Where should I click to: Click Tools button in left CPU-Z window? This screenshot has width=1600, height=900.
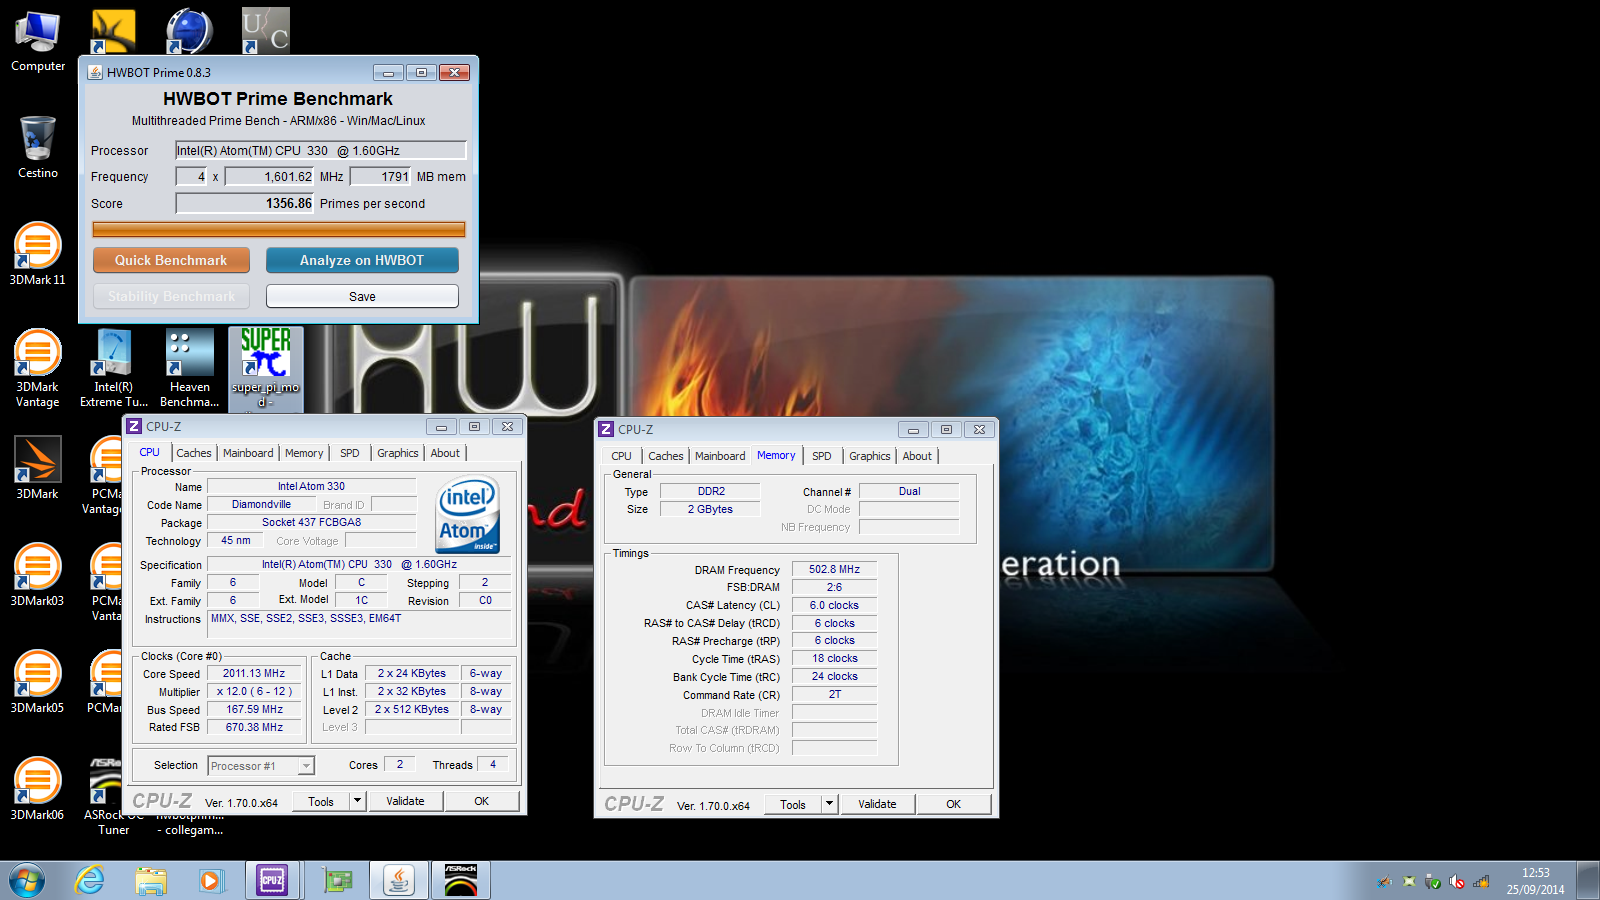321,801
